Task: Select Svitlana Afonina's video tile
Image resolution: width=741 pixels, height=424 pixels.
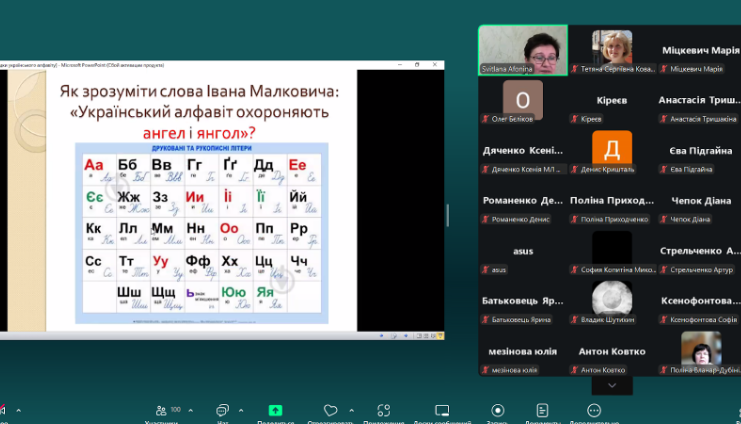Action: tap(523, 50)
